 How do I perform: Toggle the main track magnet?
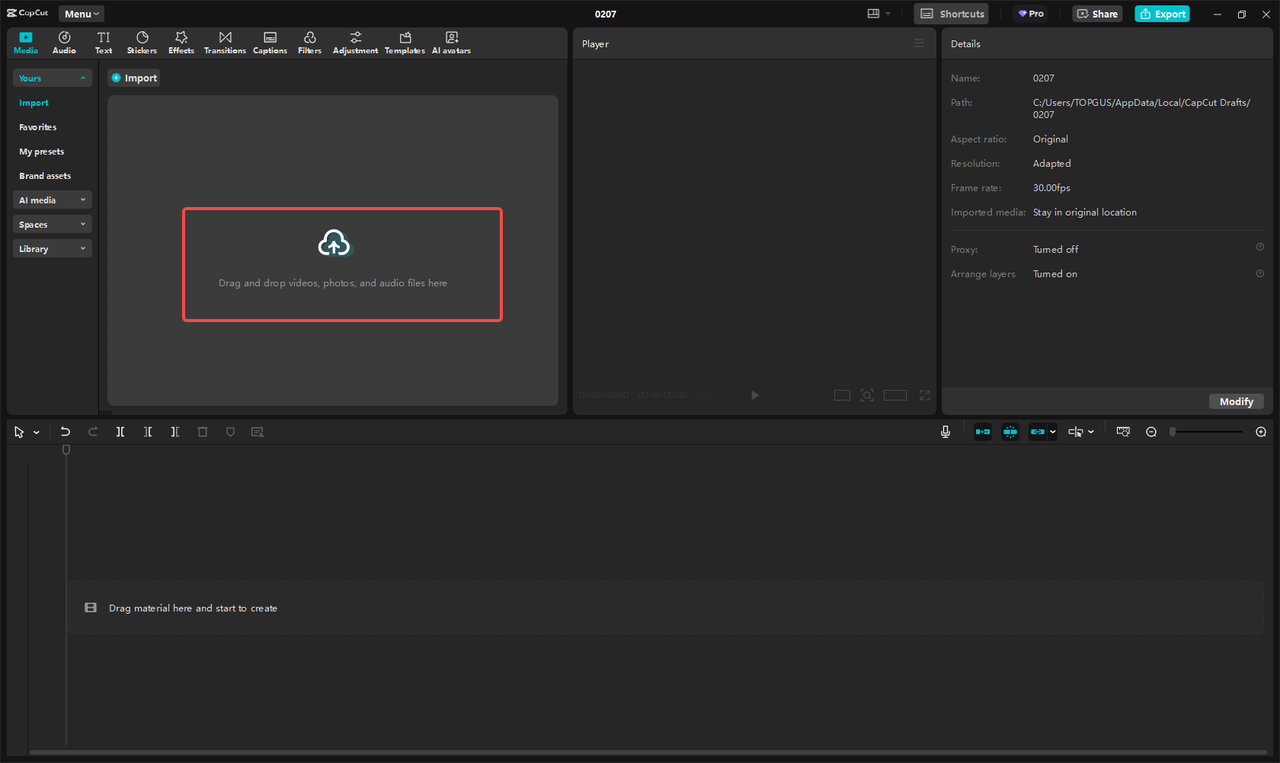[983, 432]
